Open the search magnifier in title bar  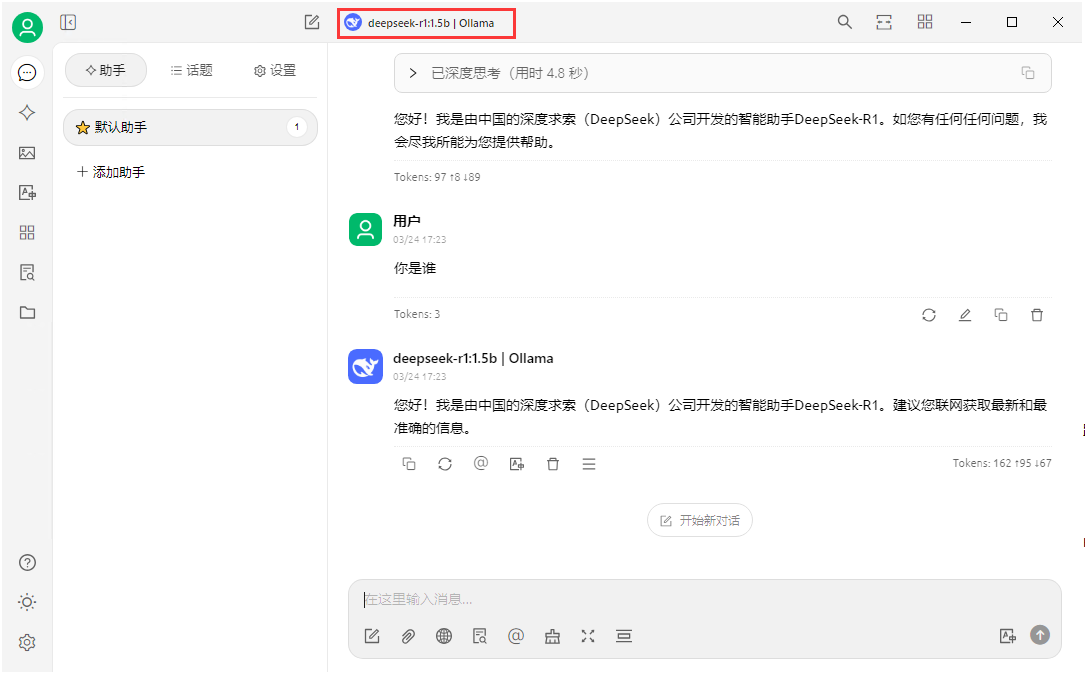[x=844, y=22]
